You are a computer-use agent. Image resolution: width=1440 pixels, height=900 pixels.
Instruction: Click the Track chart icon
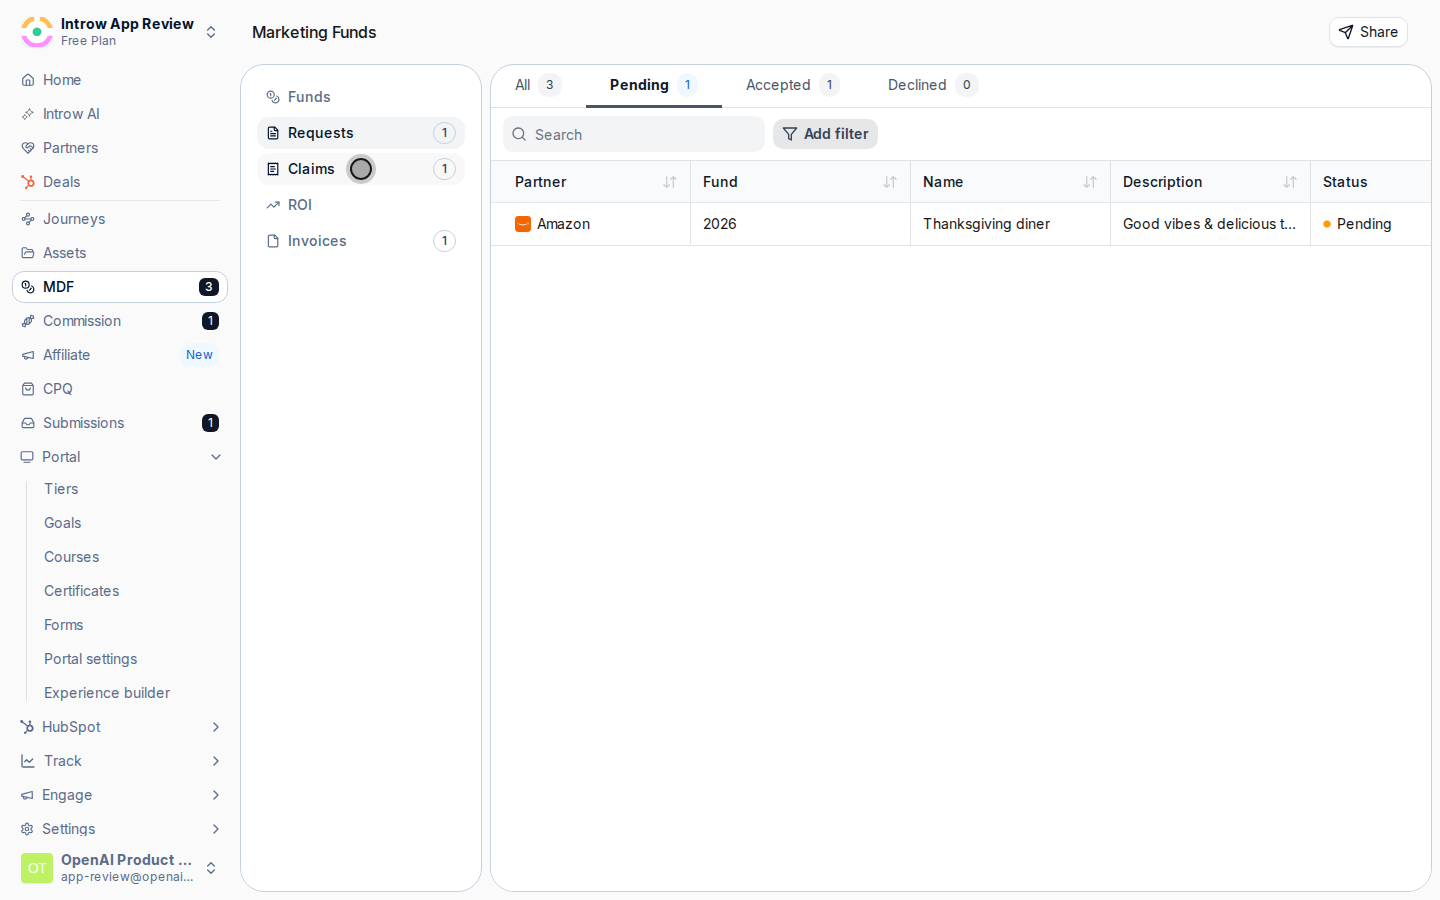click(28, 761)
